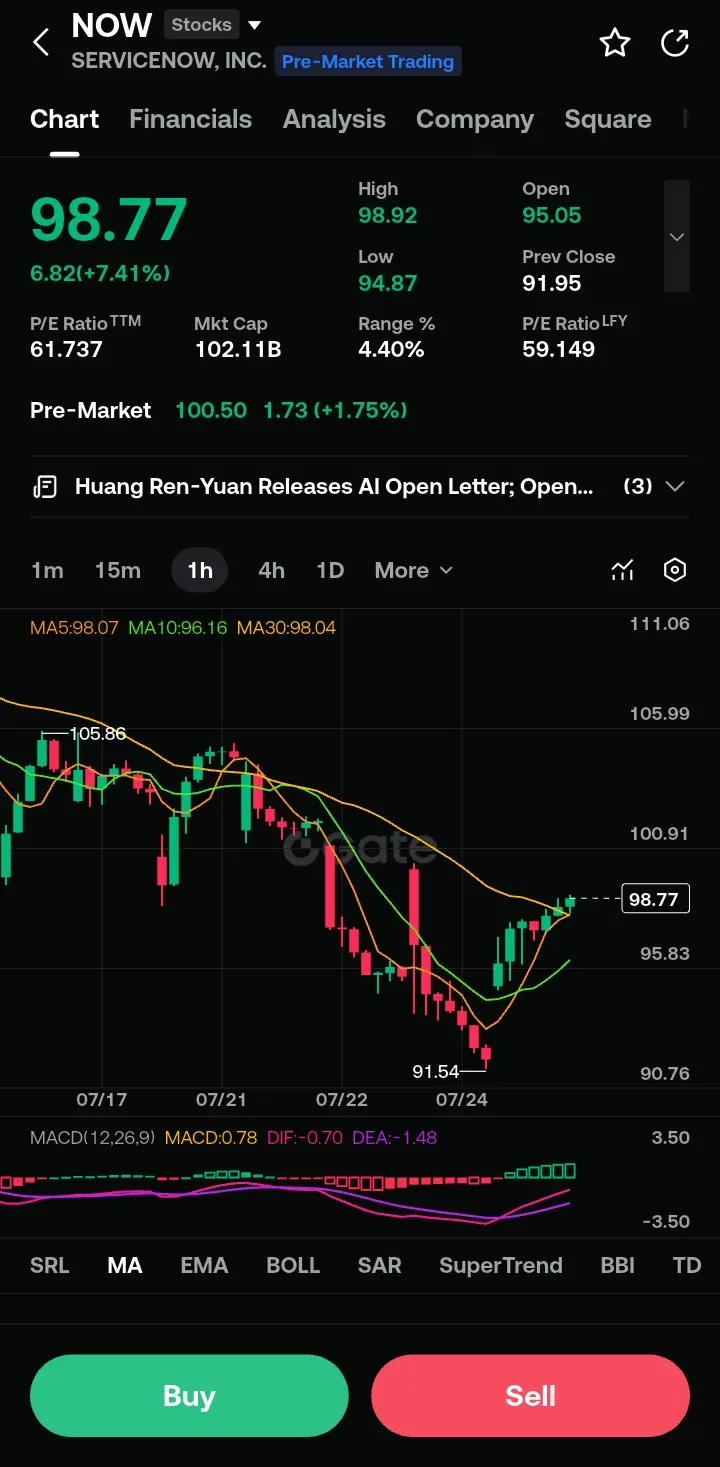720x1467 pixels.
Task: Select the MA indicator
Action: (x=125, y=1265)
